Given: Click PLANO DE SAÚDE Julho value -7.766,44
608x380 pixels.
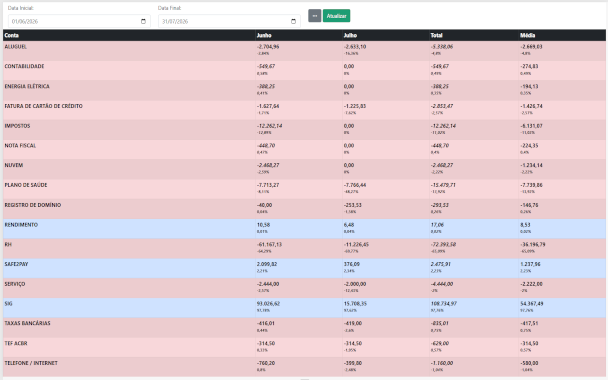Looking at the screenshot, I should tap(355, 185).
